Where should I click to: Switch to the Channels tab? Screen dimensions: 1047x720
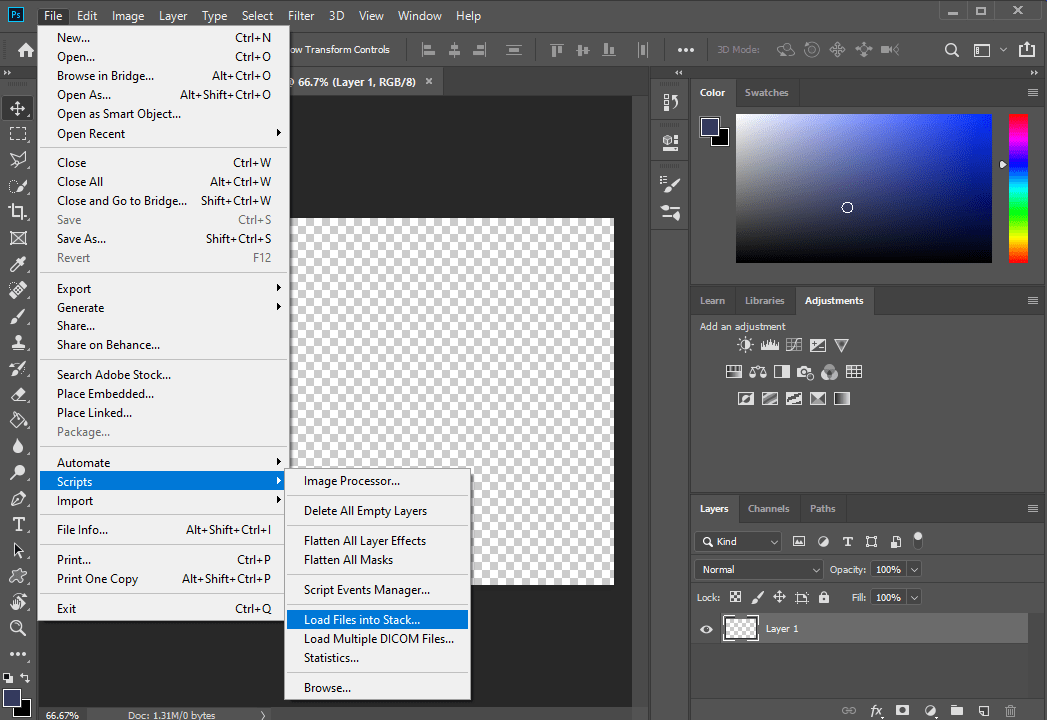tap(768, 509)
